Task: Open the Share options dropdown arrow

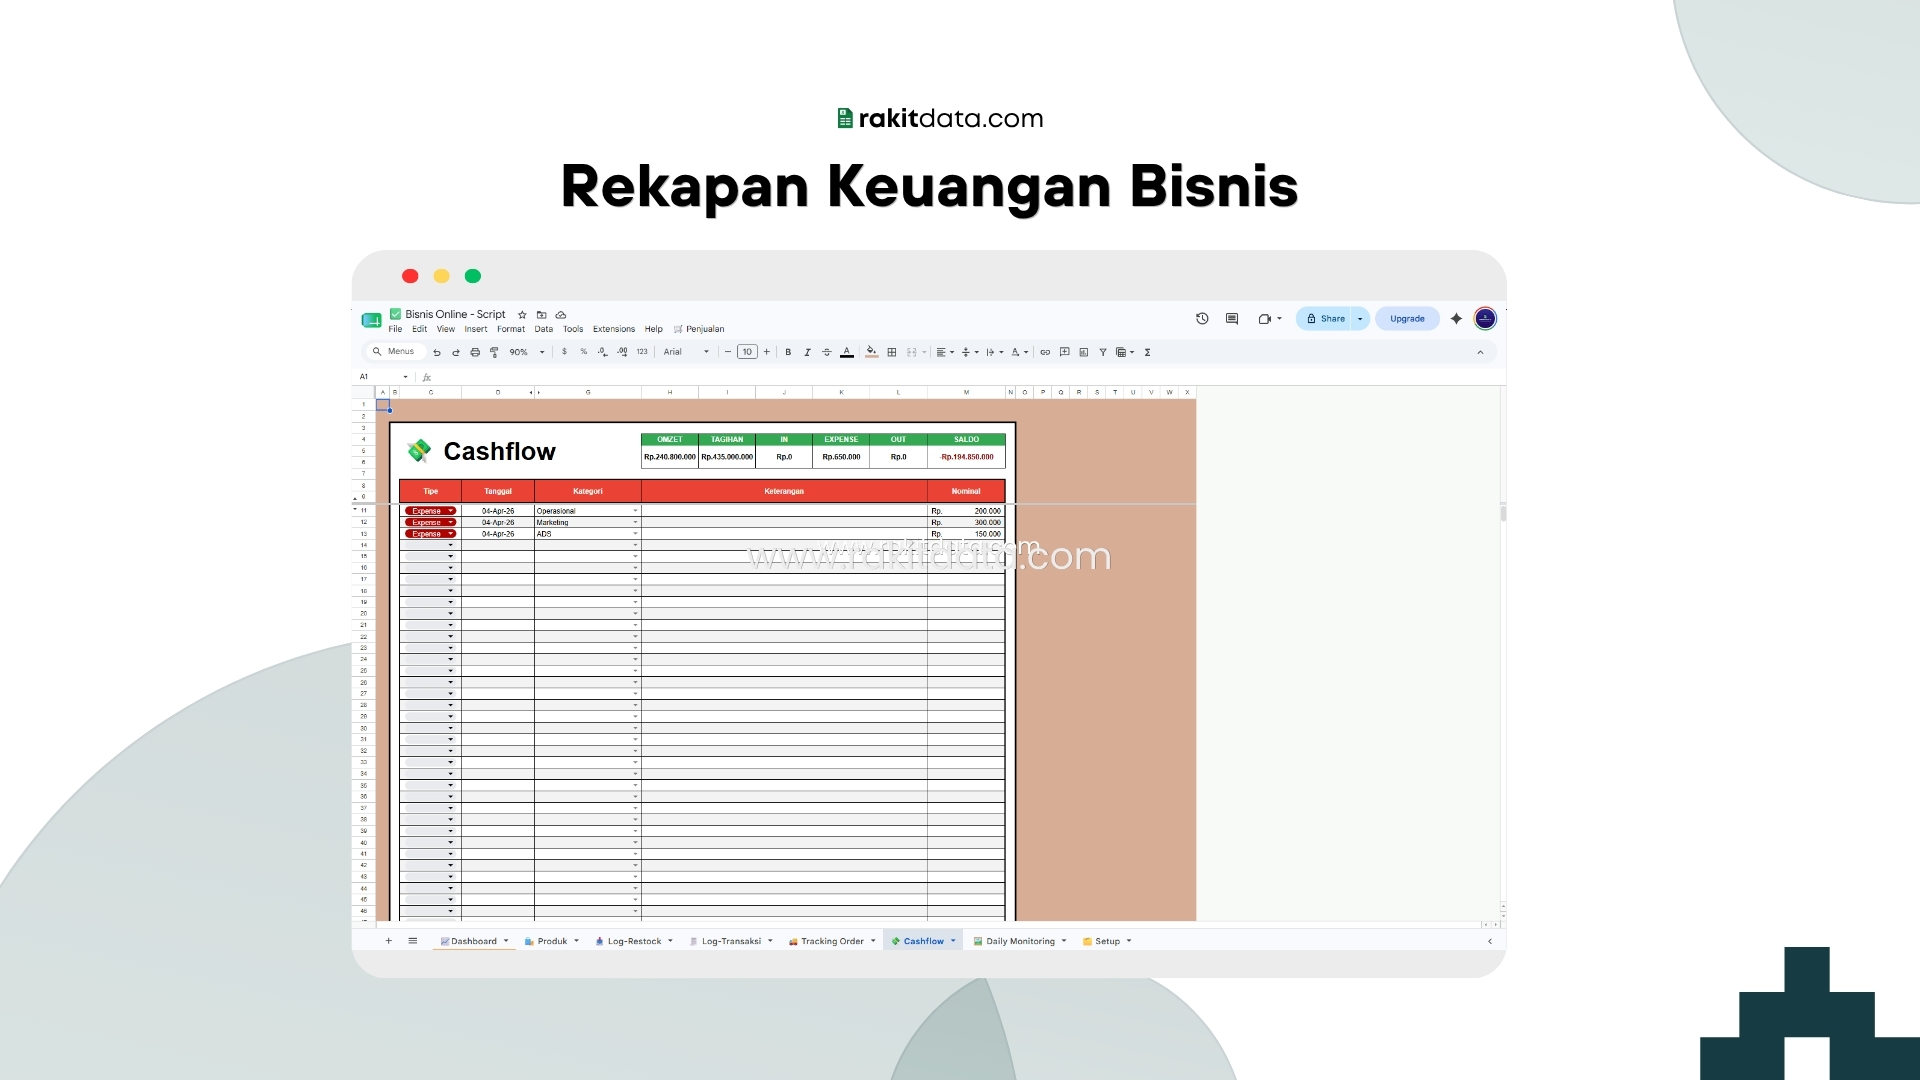Action: 1360,319
